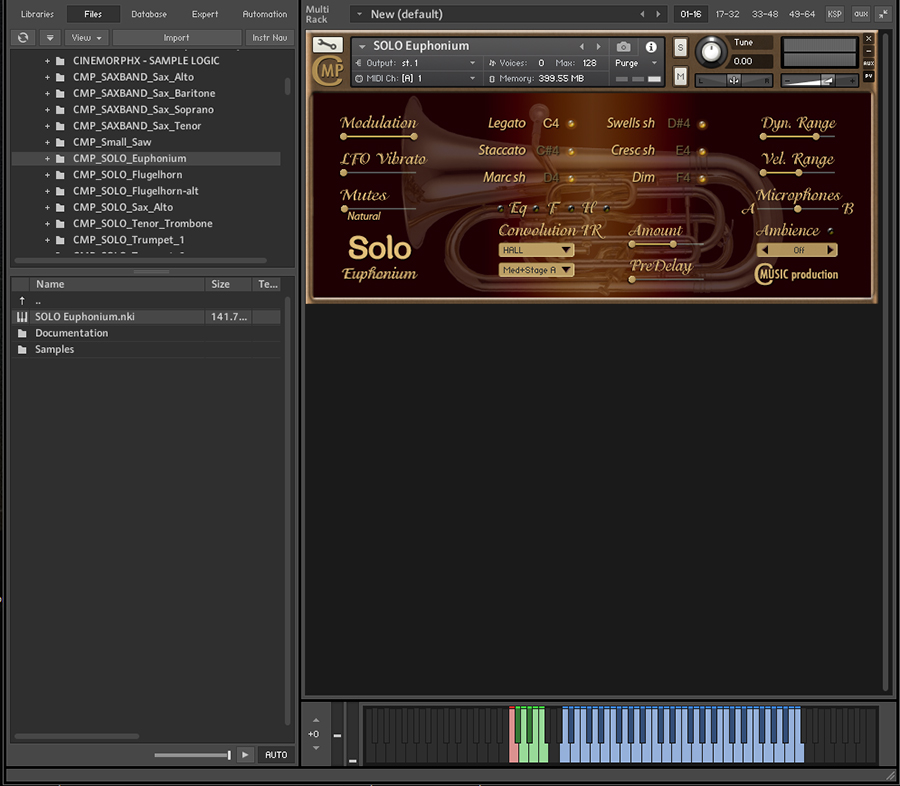The height and width of the screenshot is (786, 900).
Task: Mute the instrument with M button
Action: coord(680,76)
